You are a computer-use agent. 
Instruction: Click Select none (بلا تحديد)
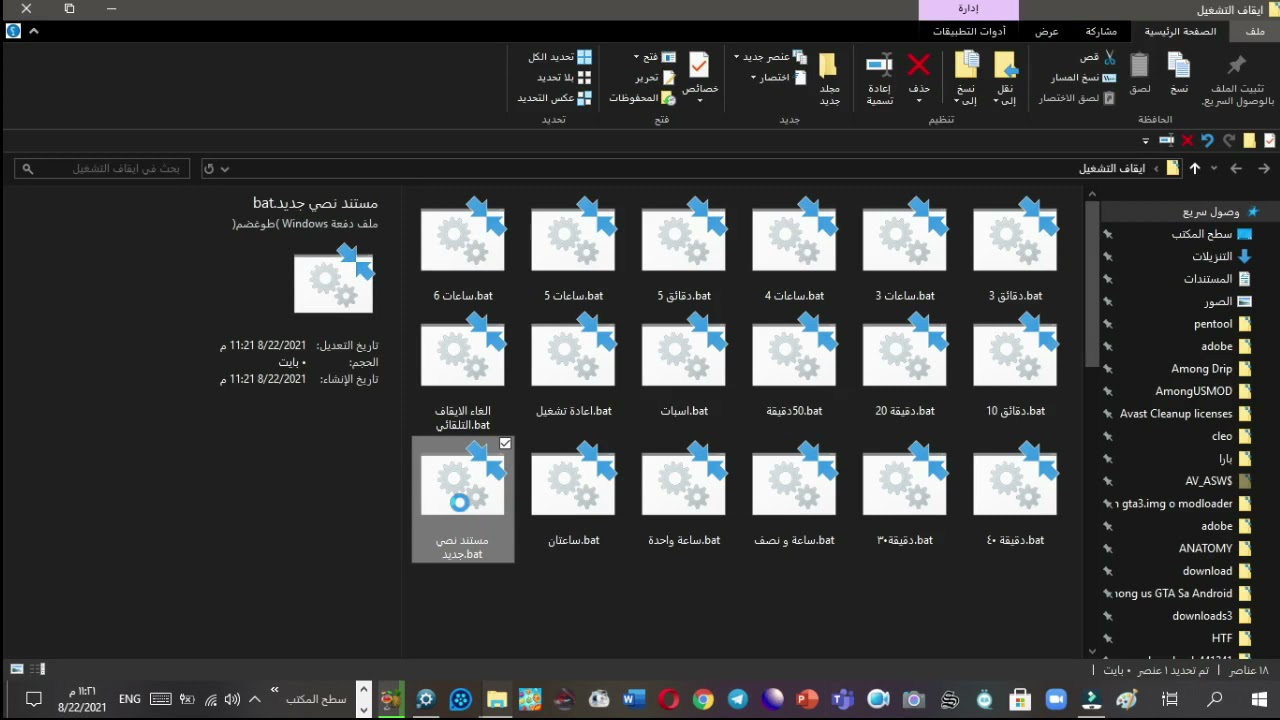coord(564,77)
